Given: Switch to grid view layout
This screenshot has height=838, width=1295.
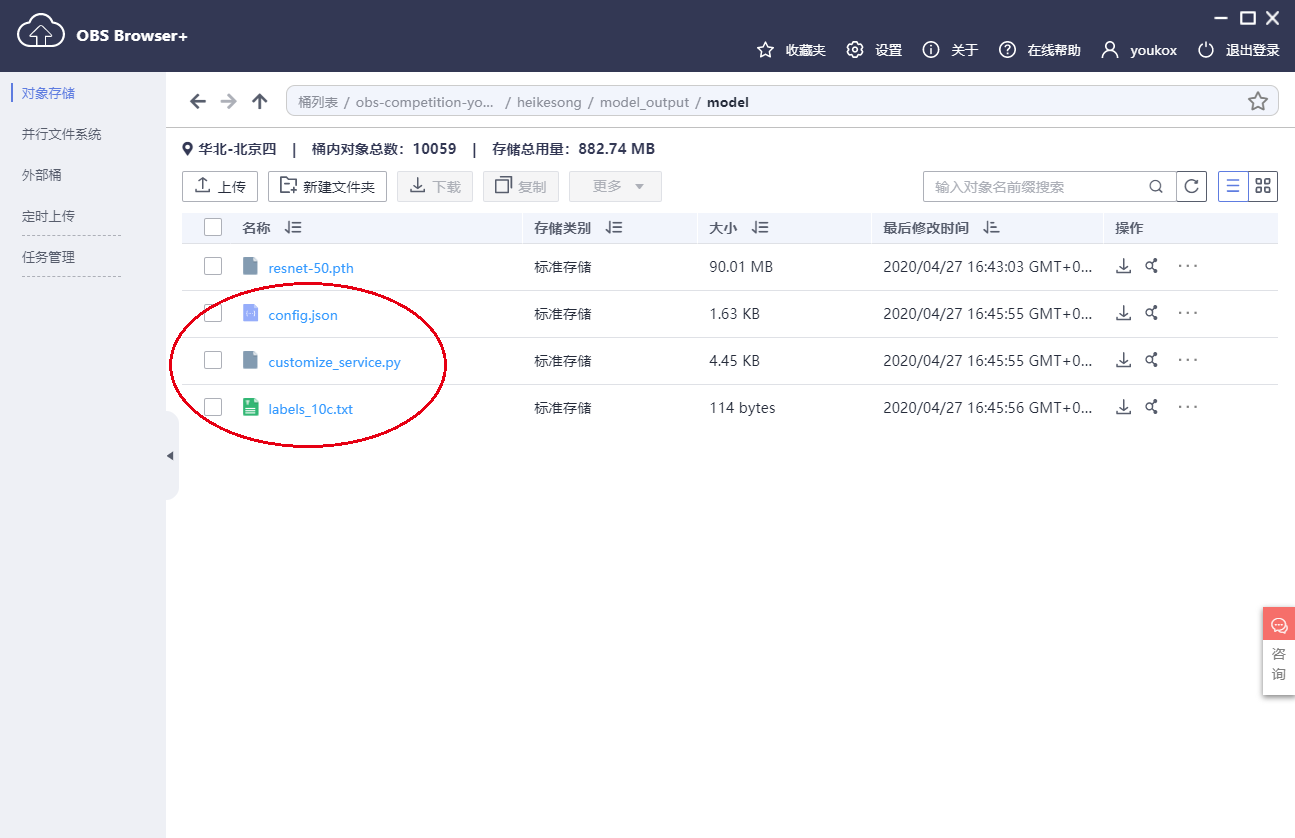Looking at the screenshot, I should click(x=1262, y=186).
